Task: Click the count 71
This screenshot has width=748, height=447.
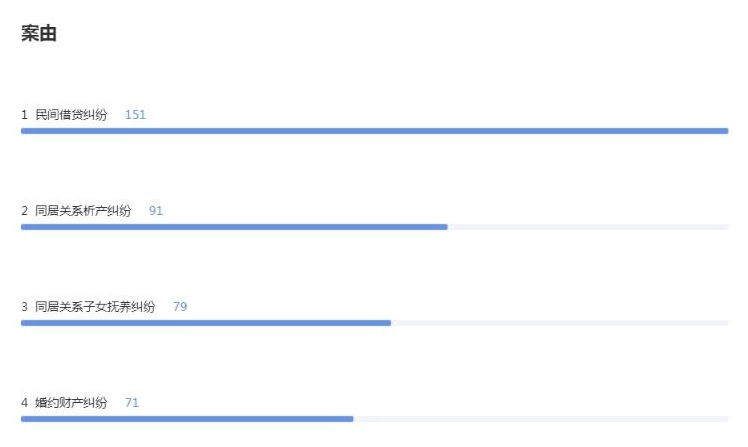Action: click(132, 403)
